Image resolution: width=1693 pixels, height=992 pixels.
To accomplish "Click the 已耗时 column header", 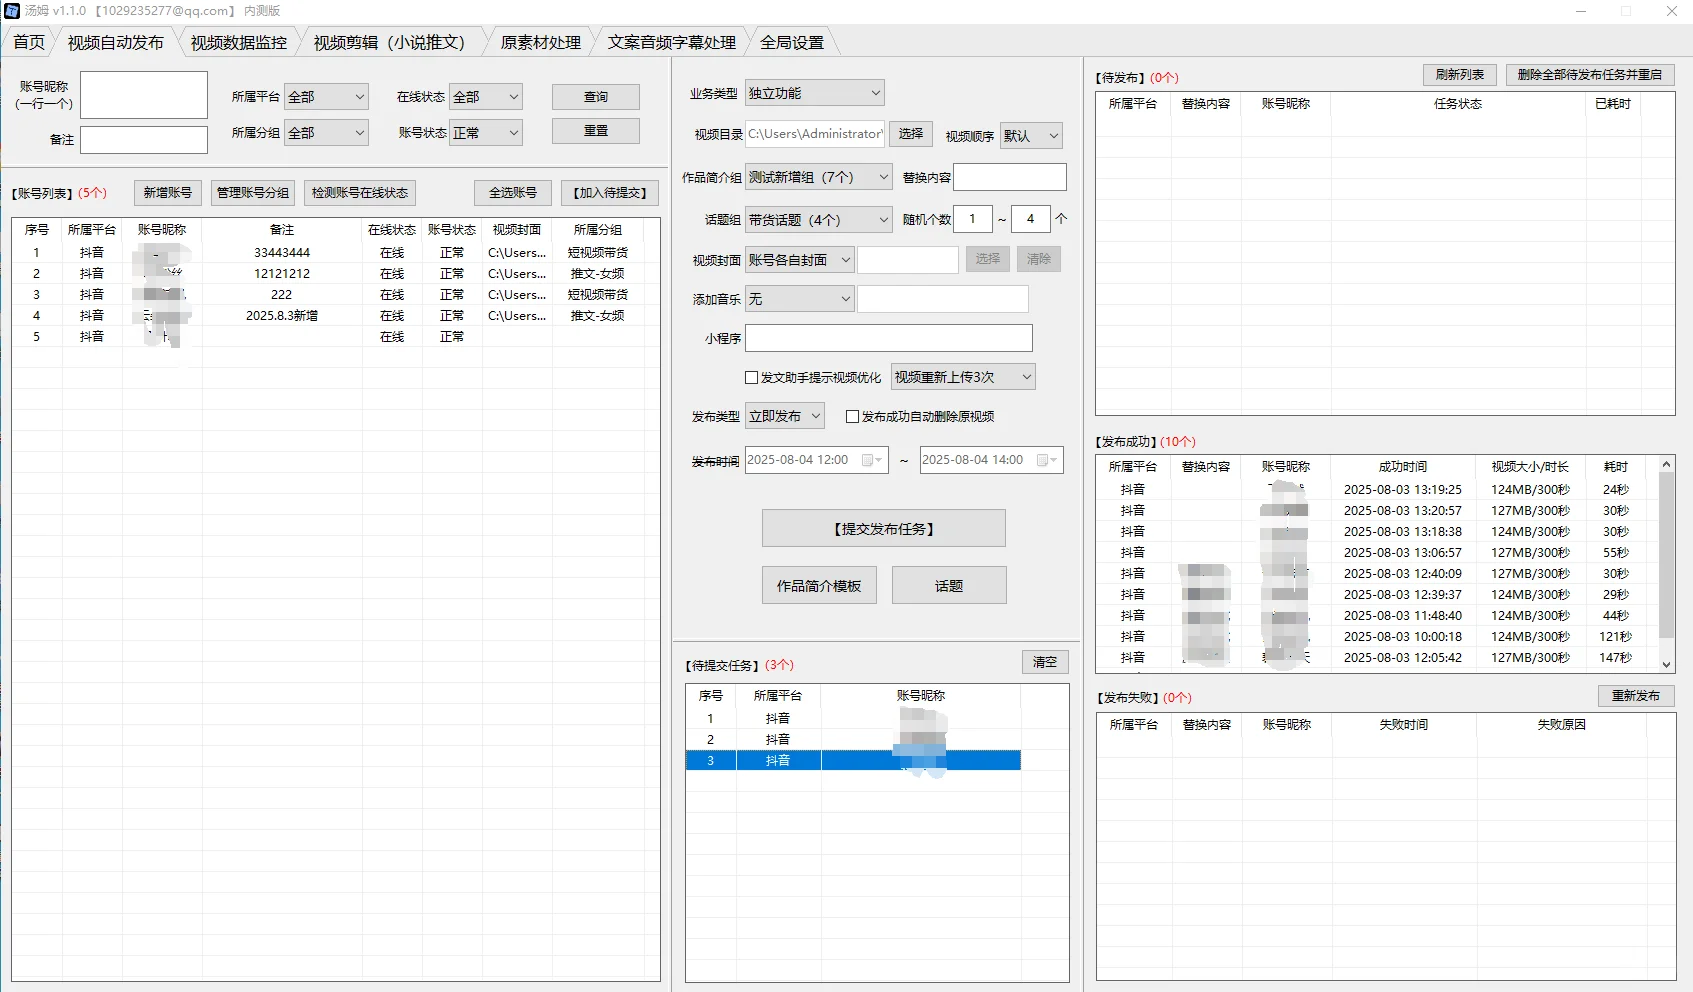I will pos(1613,104).
